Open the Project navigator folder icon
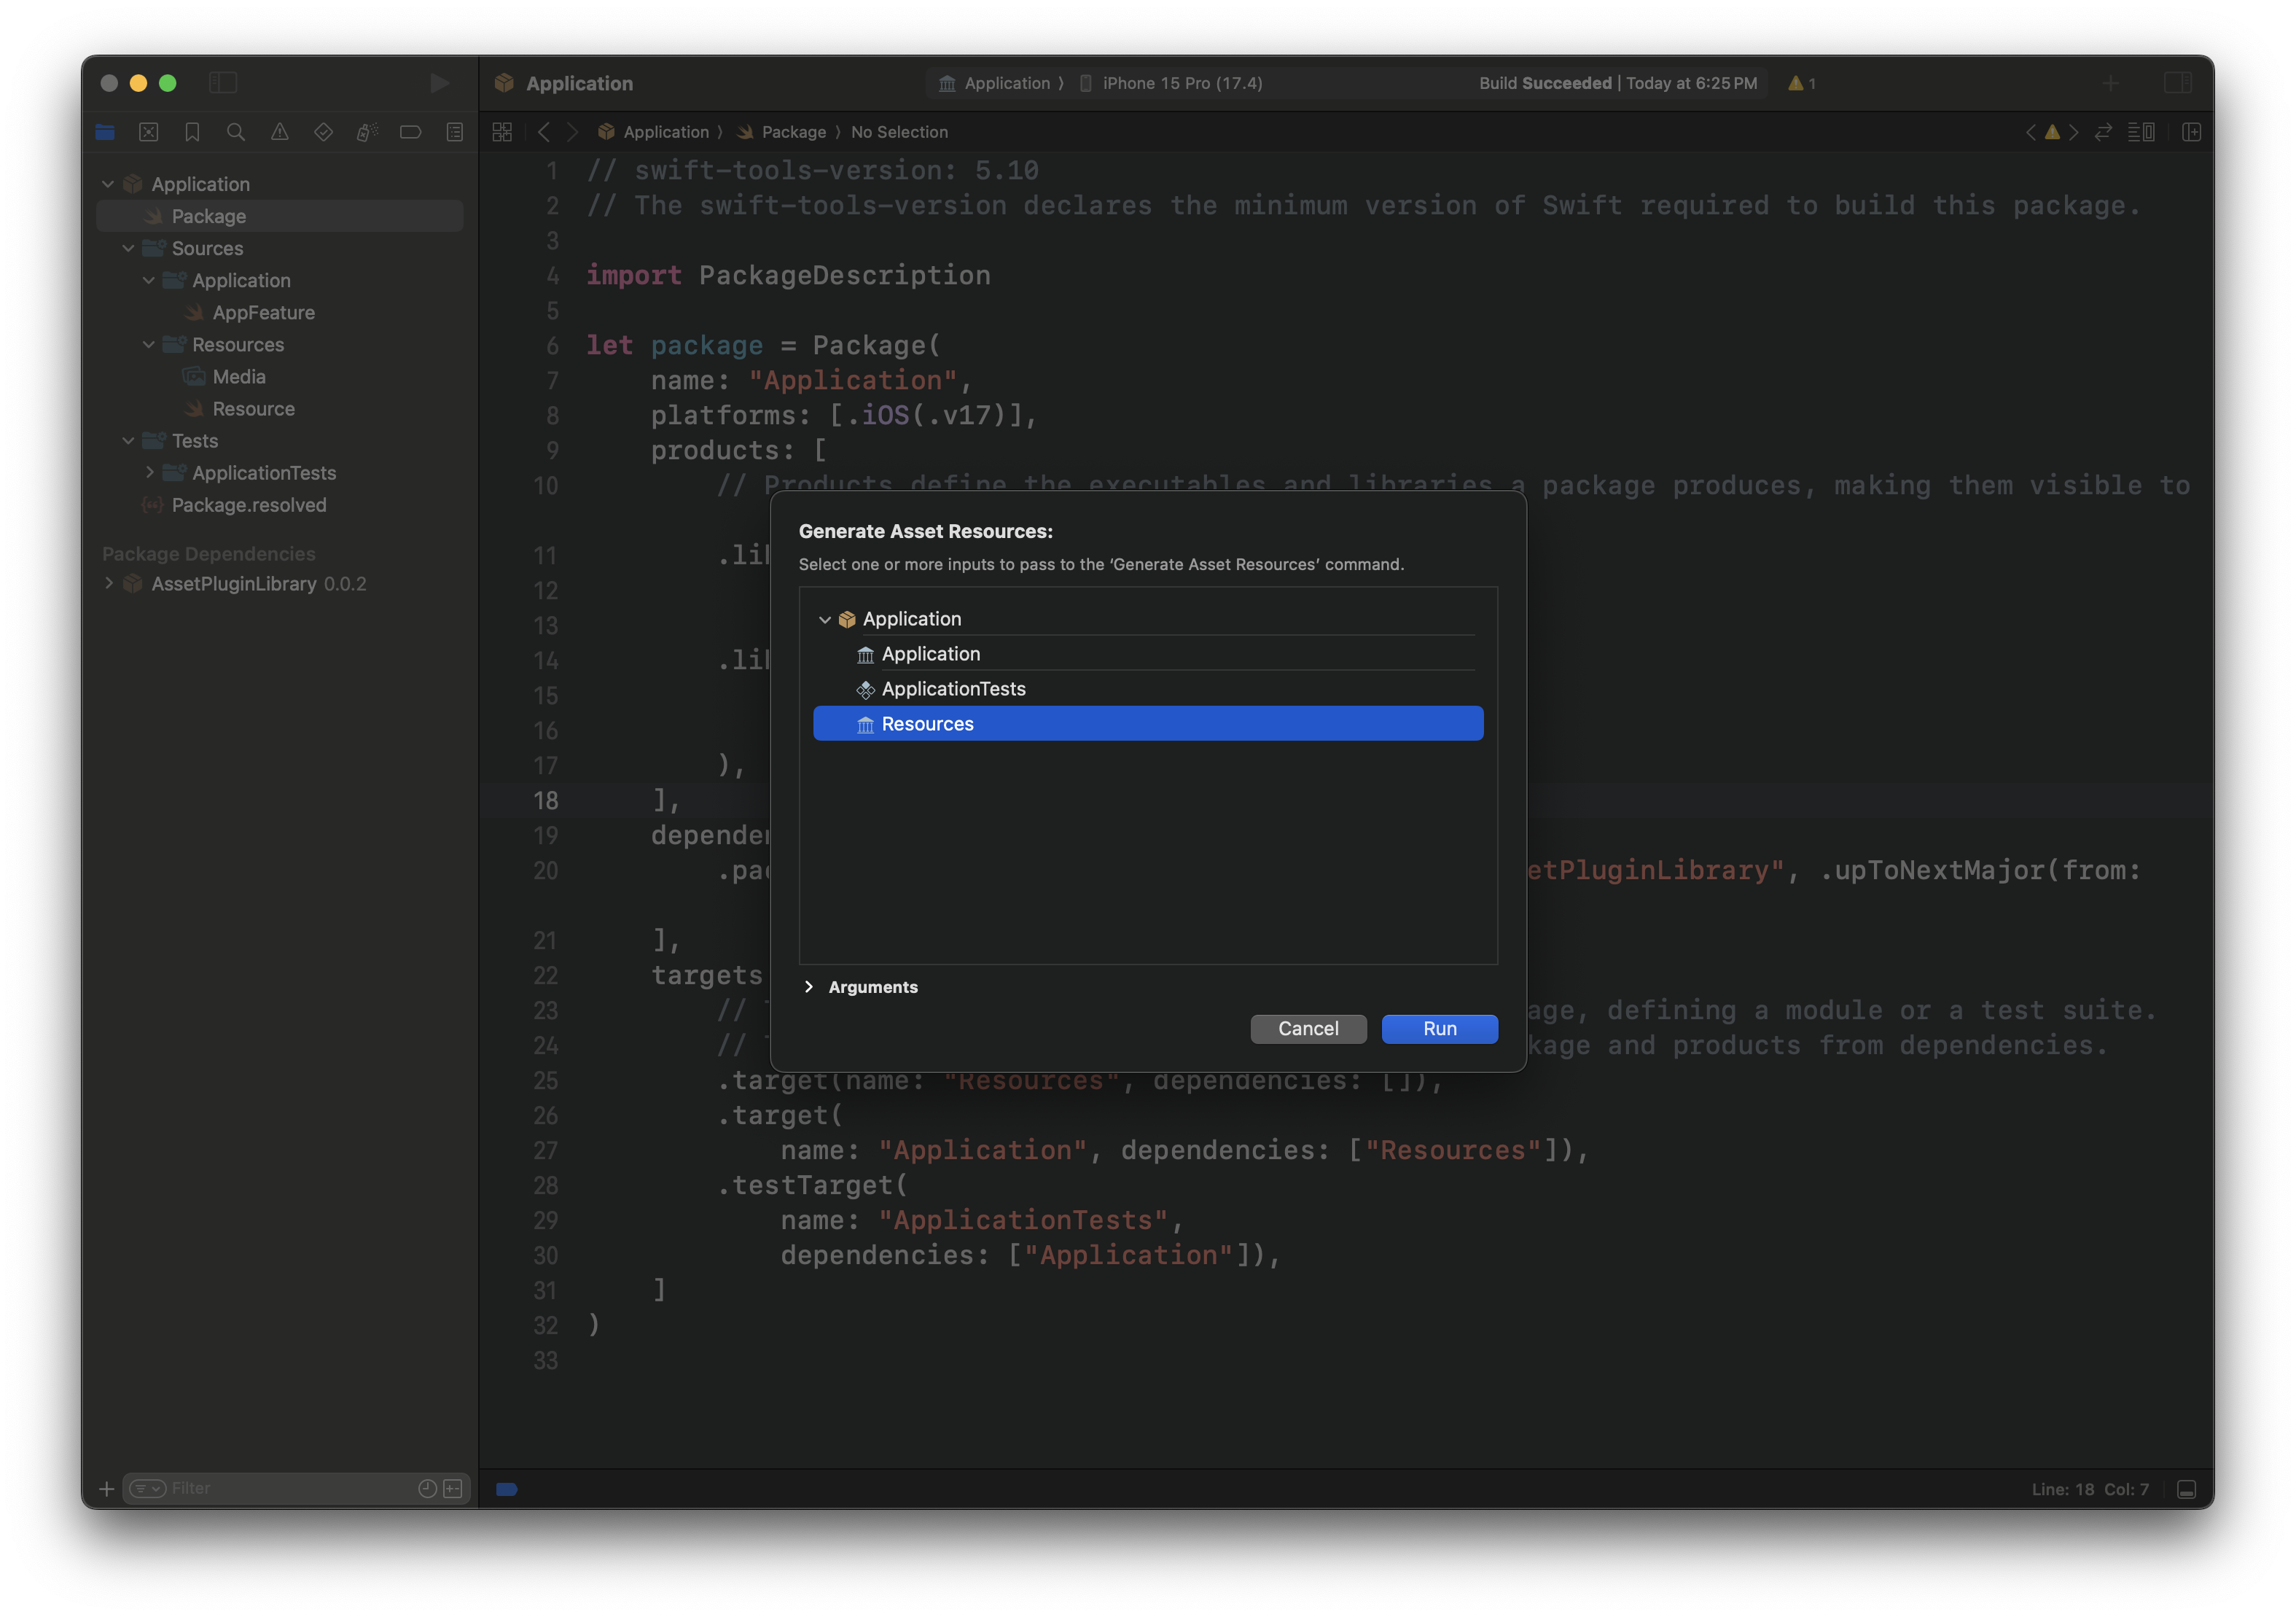 pos(105,132)
